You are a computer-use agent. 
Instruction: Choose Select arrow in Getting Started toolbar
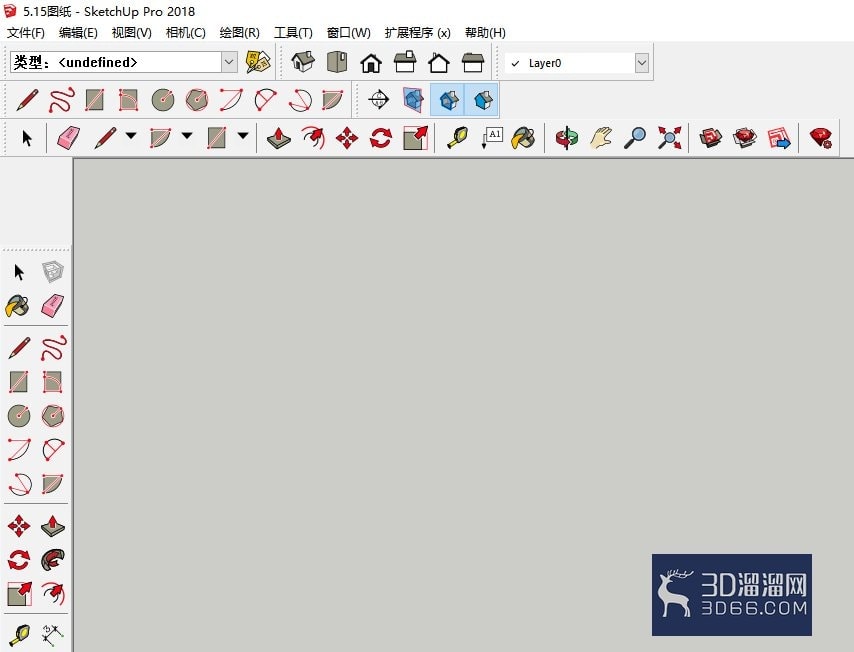coord(27,138)
